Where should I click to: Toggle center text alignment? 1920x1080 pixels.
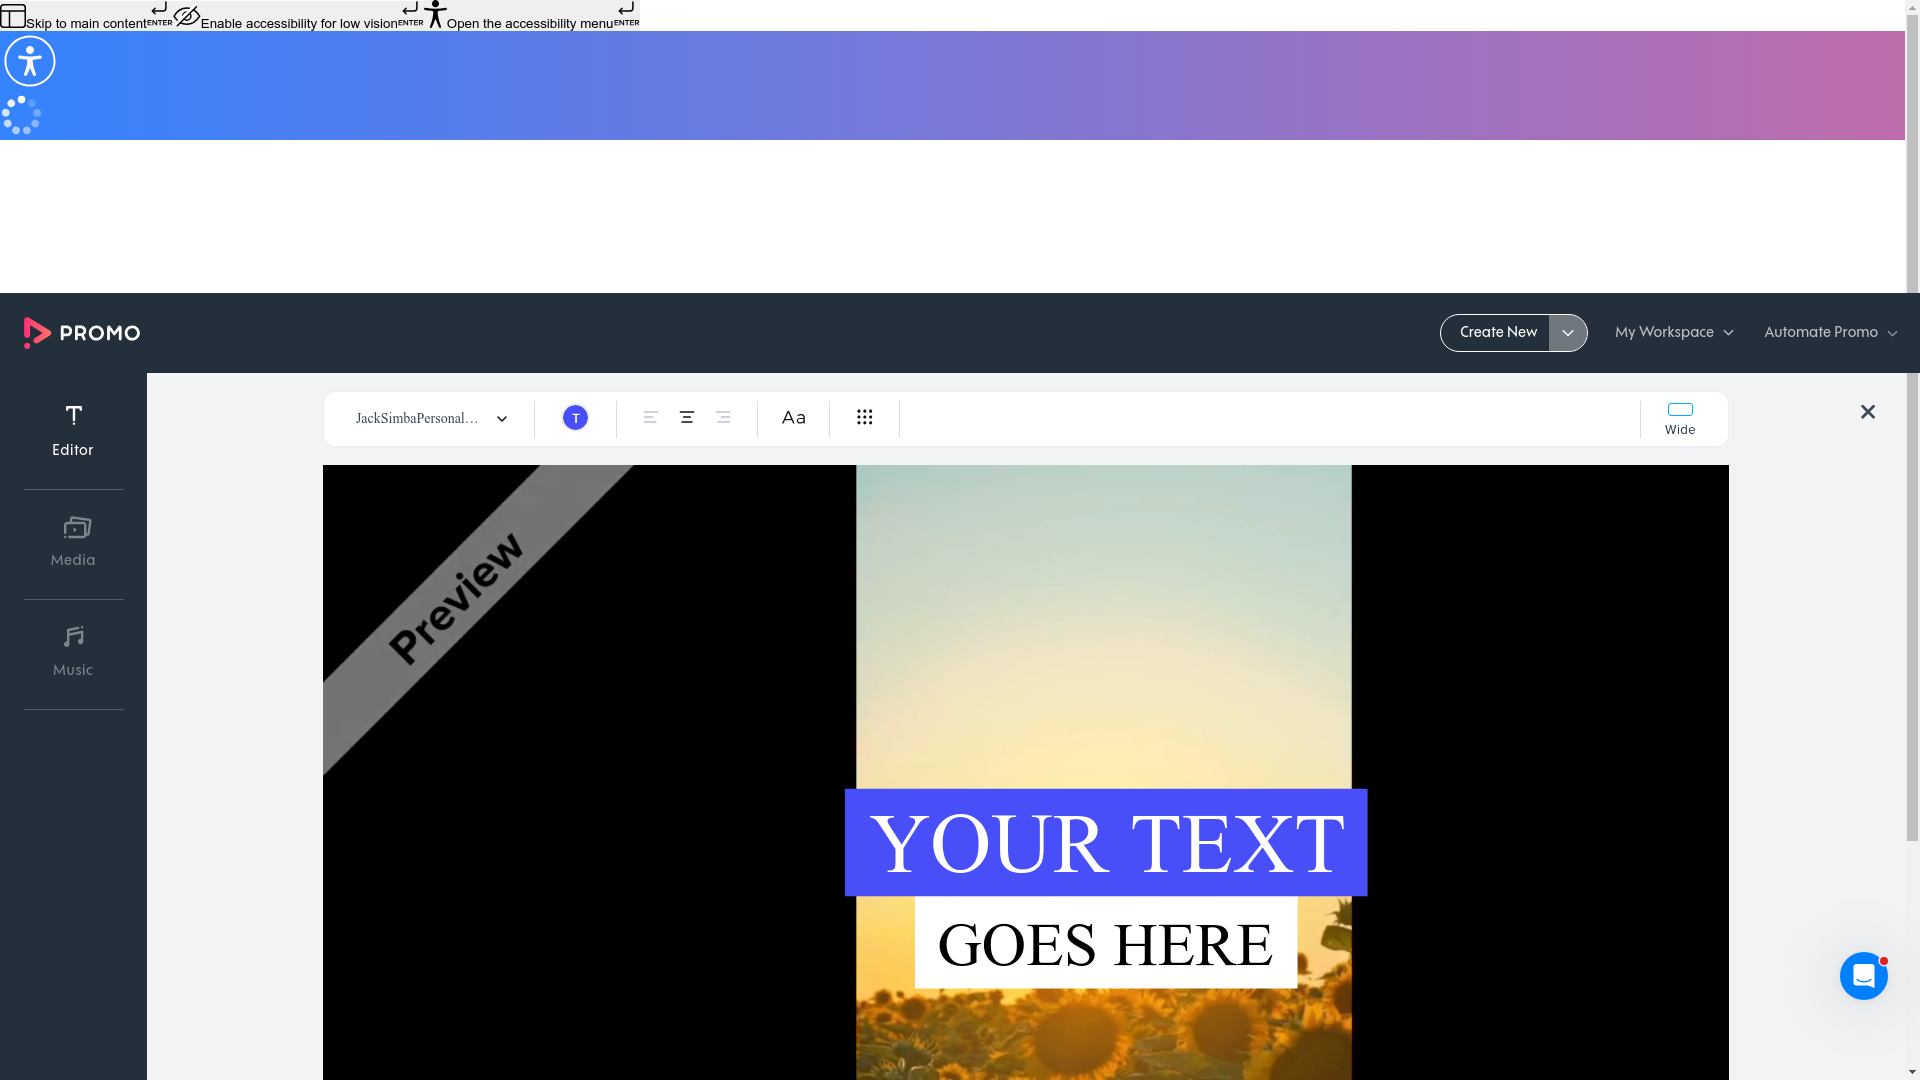(686, 418)
